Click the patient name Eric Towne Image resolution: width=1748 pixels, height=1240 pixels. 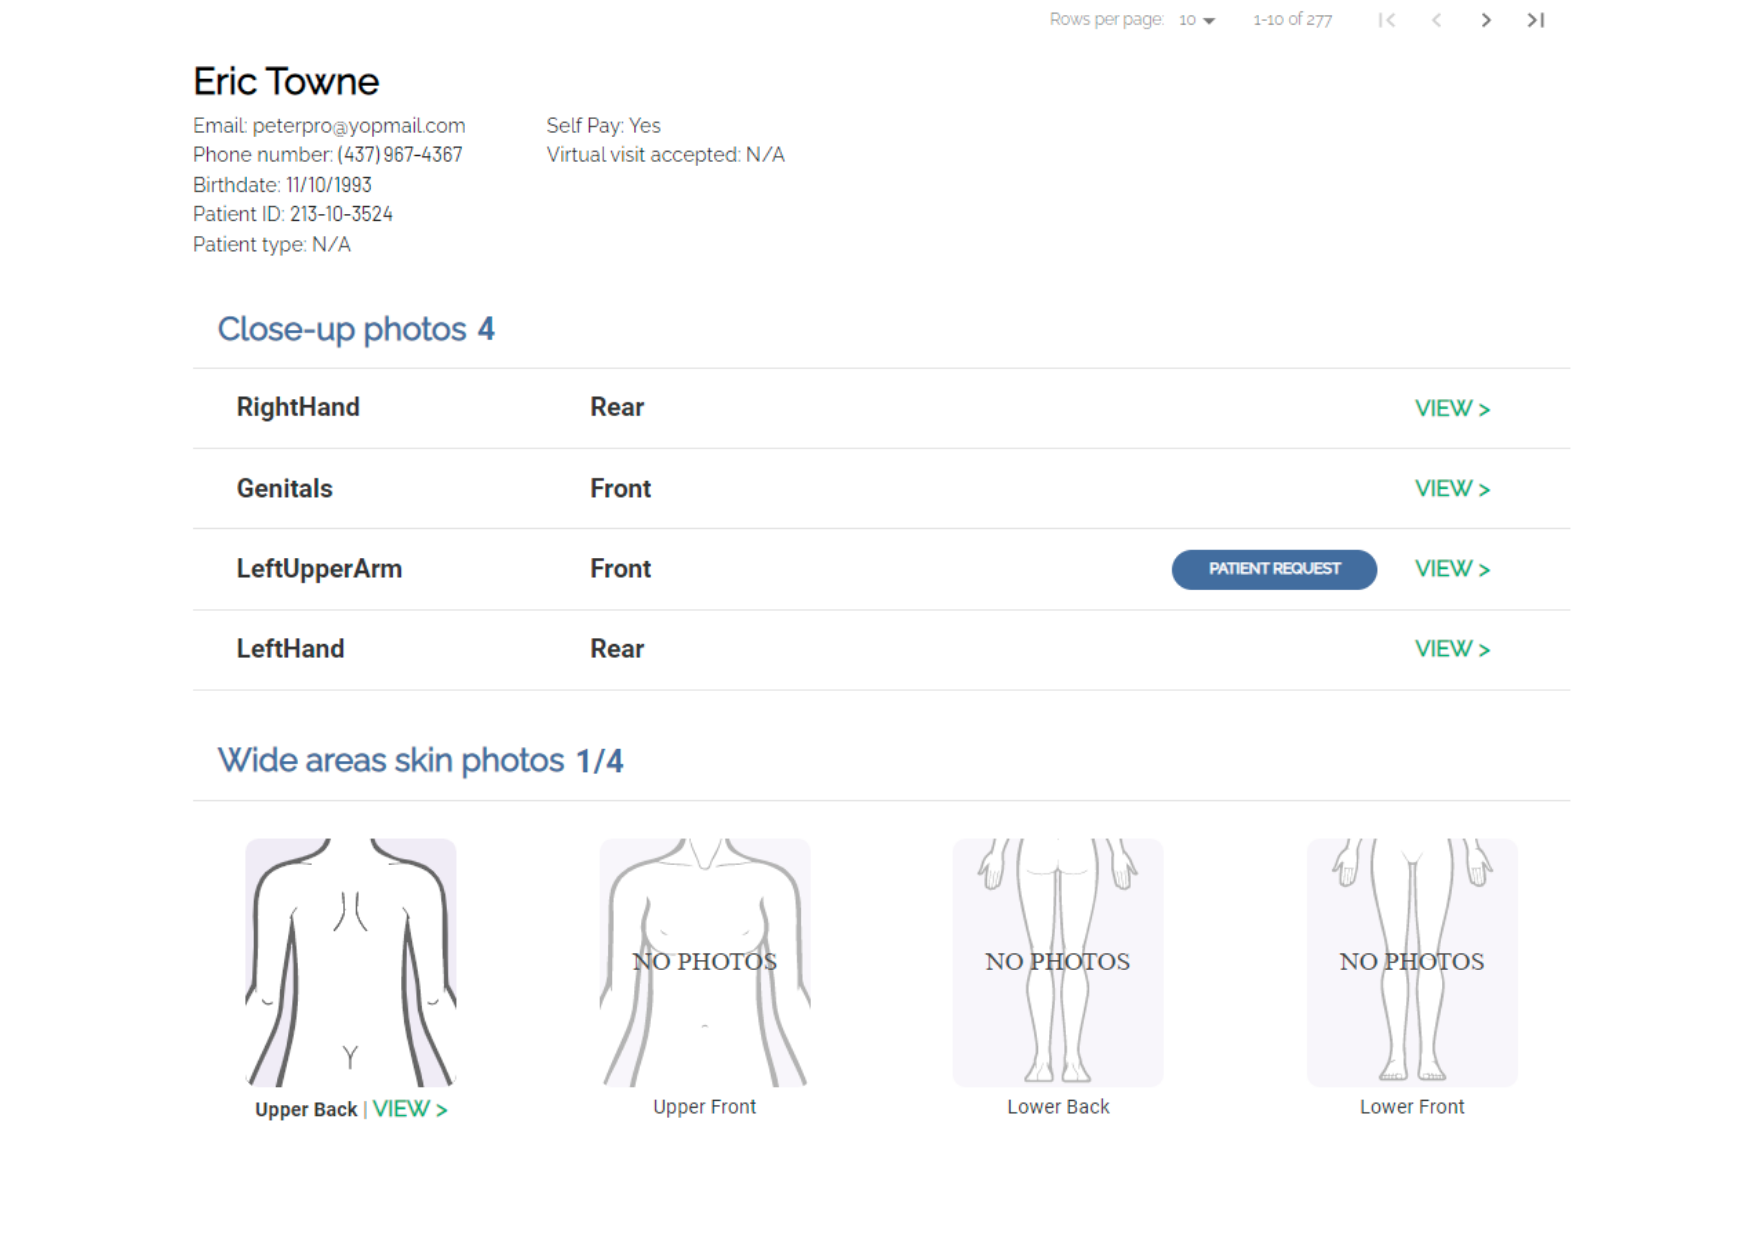coord(285,81)
